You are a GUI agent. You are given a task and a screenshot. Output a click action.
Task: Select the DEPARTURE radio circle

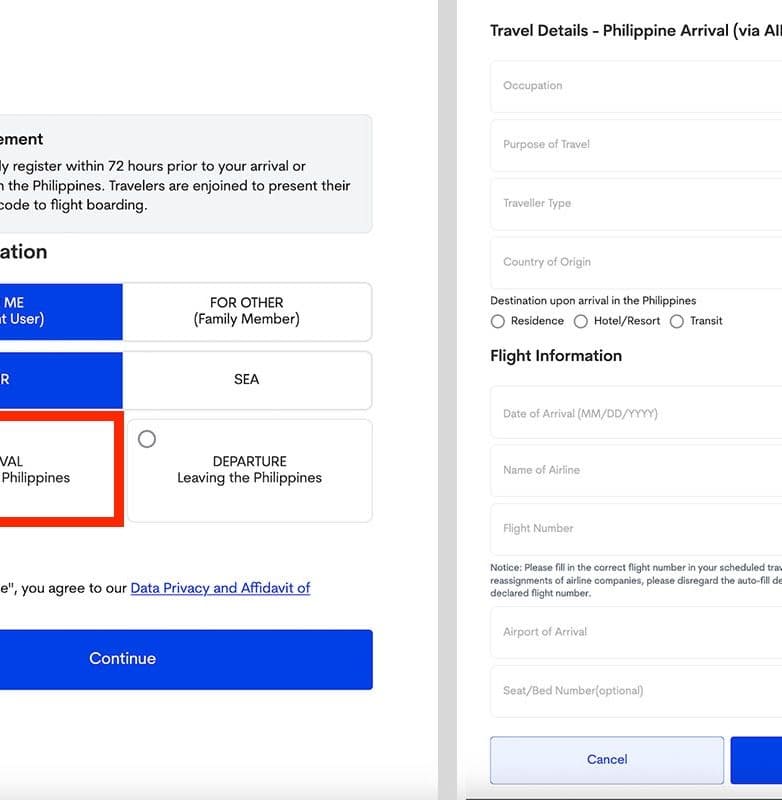point(147,439)
